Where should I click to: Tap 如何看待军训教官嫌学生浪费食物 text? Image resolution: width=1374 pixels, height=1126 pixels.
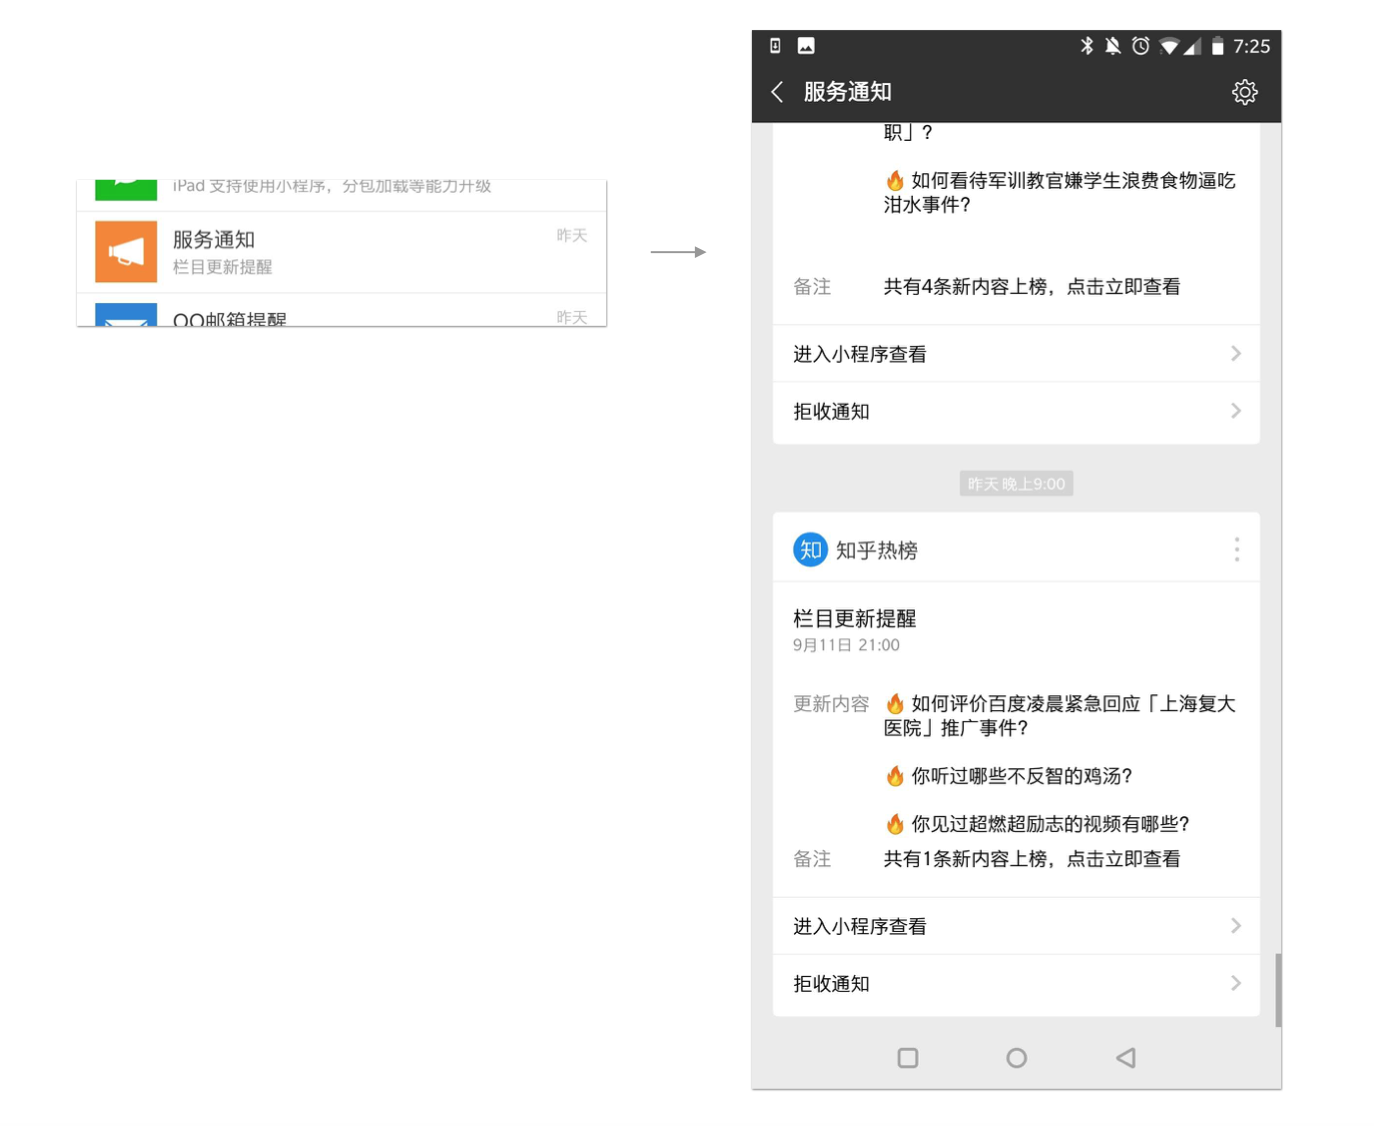click(x=1060, y=193)
